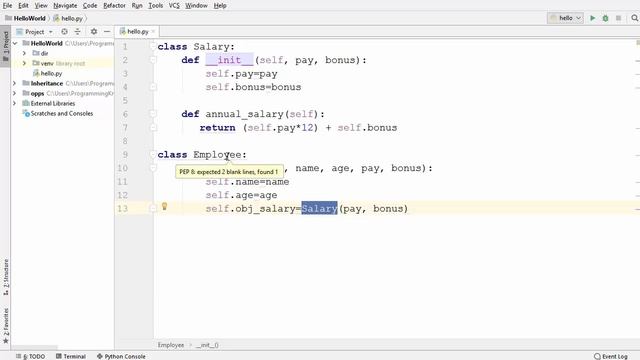Start debugging with the bug icon

pos(605,18)
